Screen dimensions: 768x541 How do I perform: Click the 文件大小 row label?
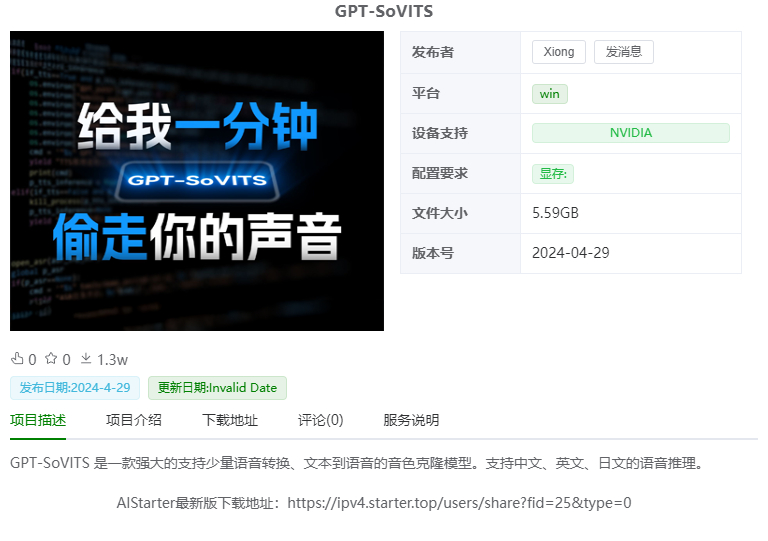tap(440, 213)
